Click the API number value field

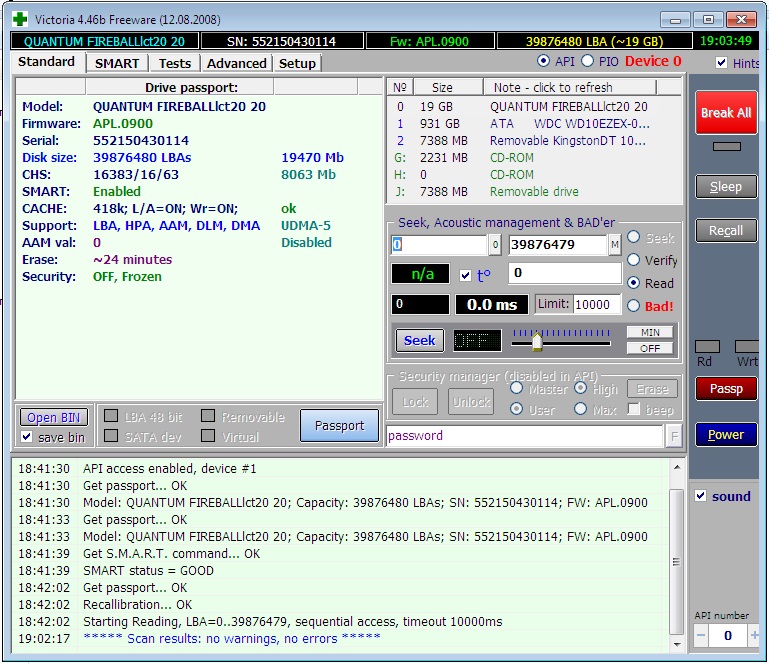click(x=728, y=636)
